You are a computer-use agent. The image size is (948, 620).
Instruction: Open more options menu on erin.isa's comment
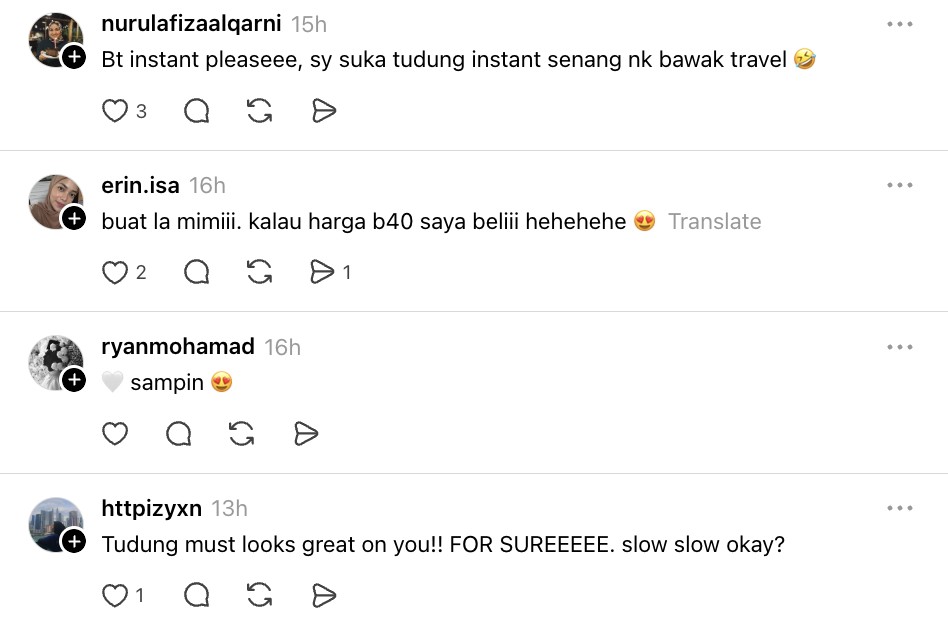(x=900, y=185)
